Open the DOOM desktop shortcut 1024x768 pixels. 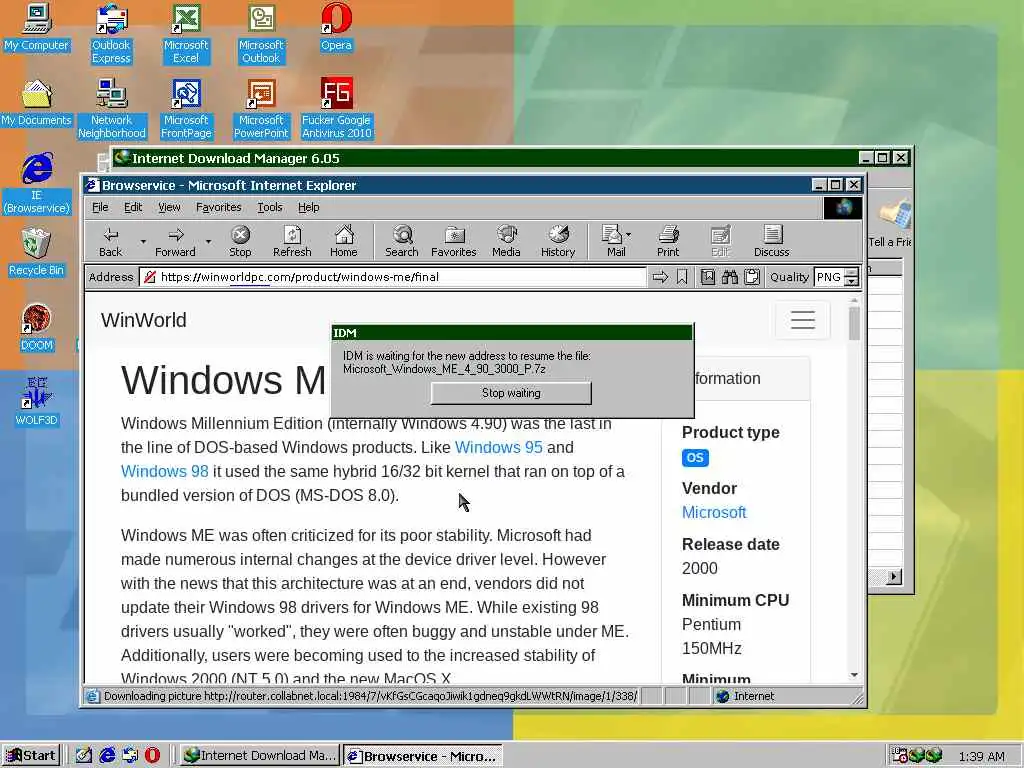pyautogui.click(x=37, y=327)
